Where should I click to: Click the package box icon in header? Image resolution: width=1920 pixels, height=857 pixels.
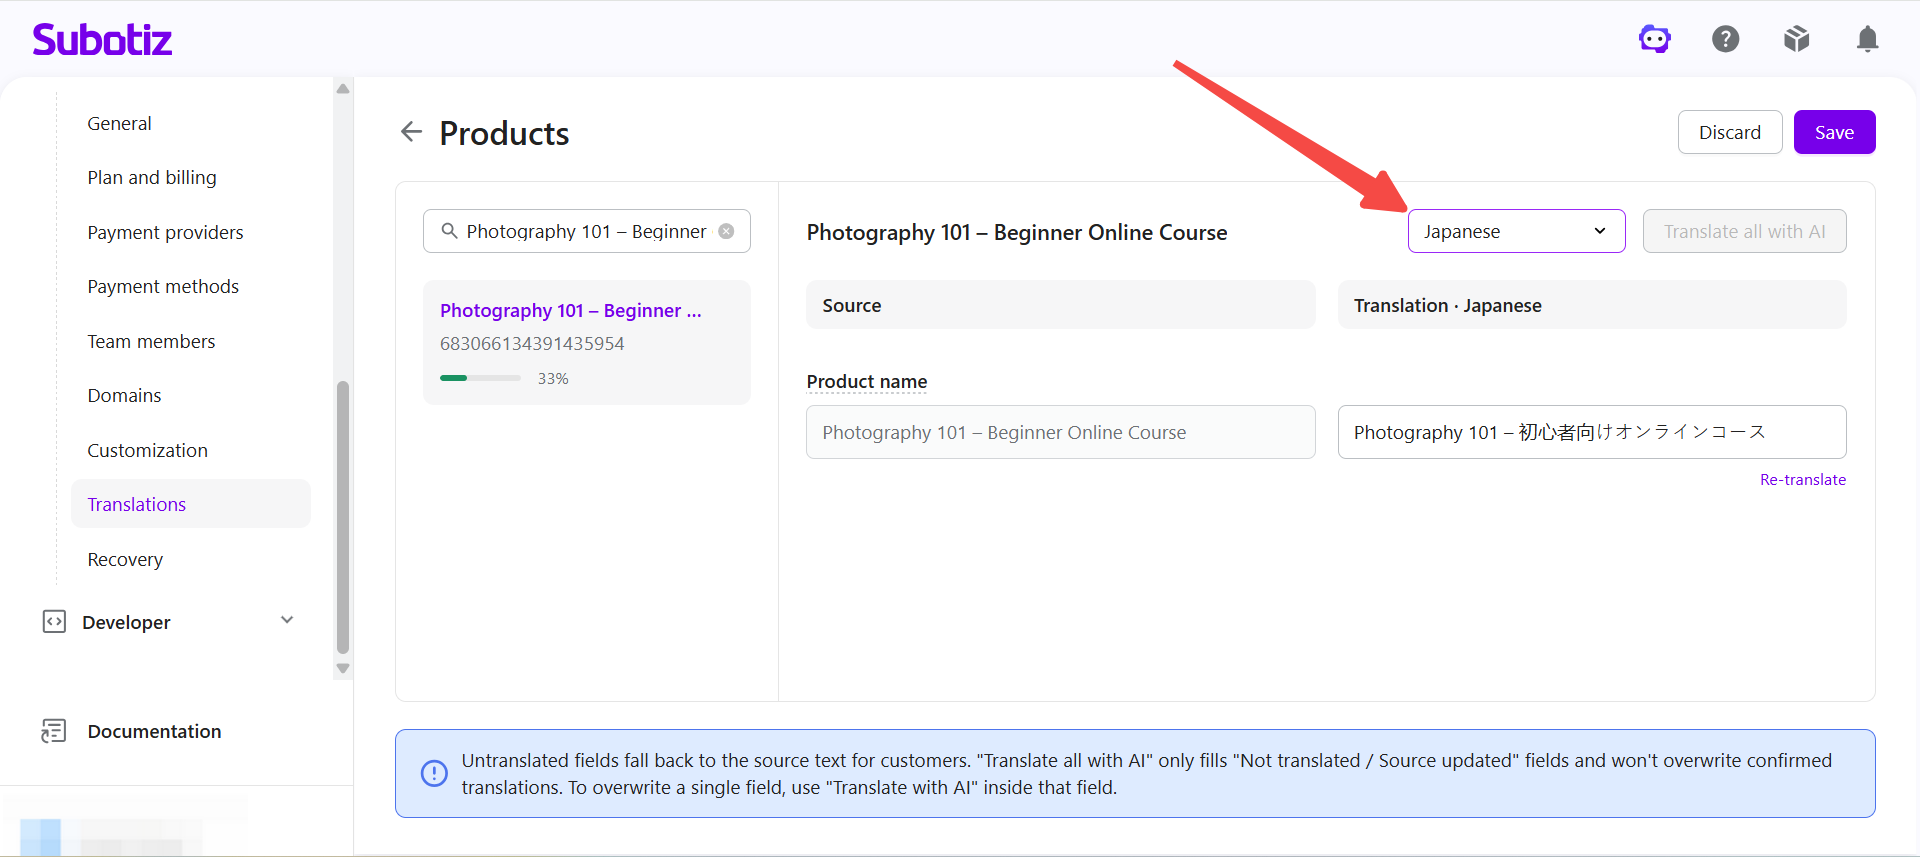pos(1797,39)
